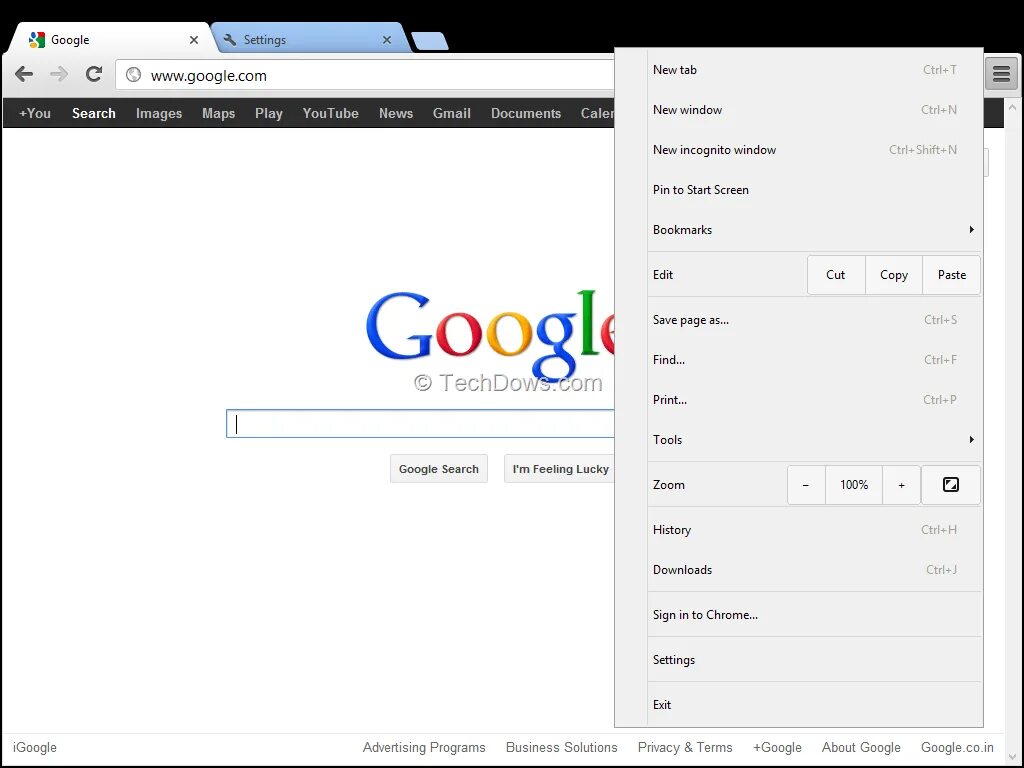Expand the Tools submenu arrow
The image size is (1024, 768).
pos(972,440)
